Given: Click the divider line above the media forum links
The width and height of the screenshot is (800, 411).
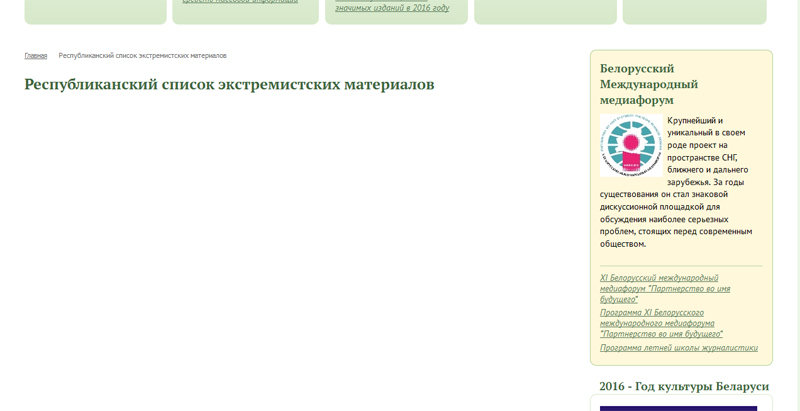Looking at the screenshot, I should click(x=680, y=266).
